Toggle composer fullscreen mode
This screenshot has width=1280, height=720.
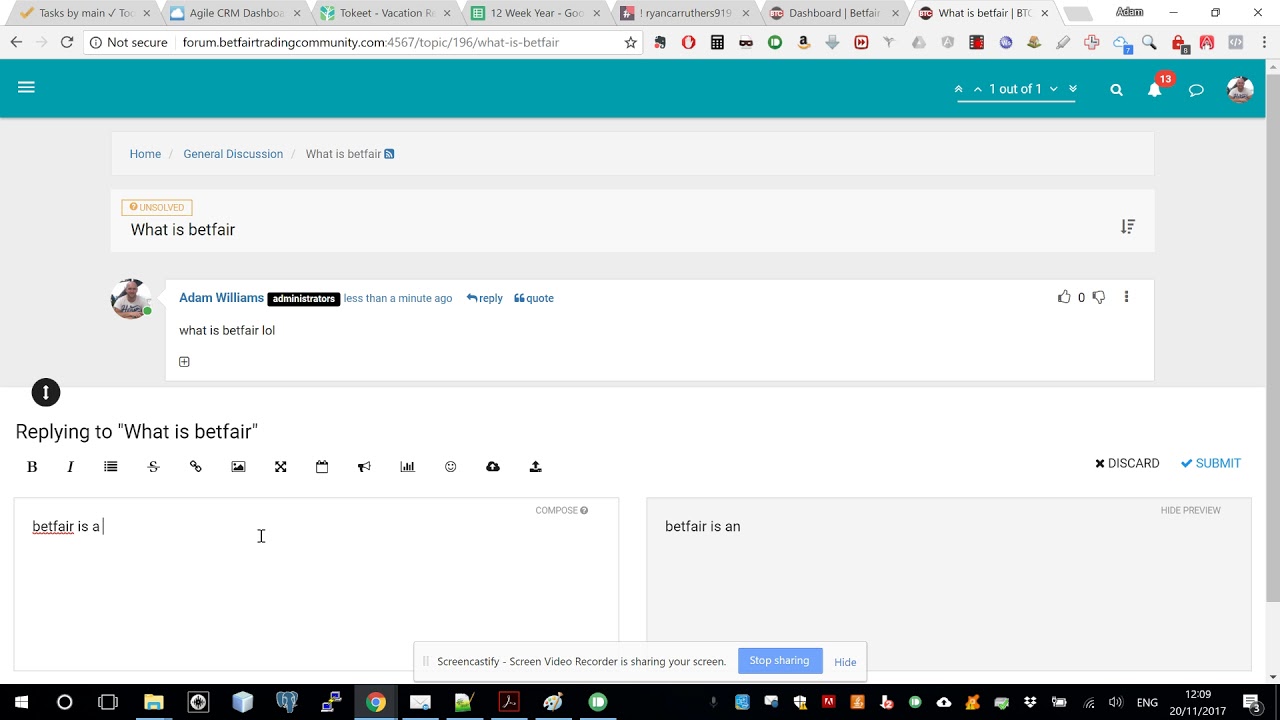[x=281, y=467]
